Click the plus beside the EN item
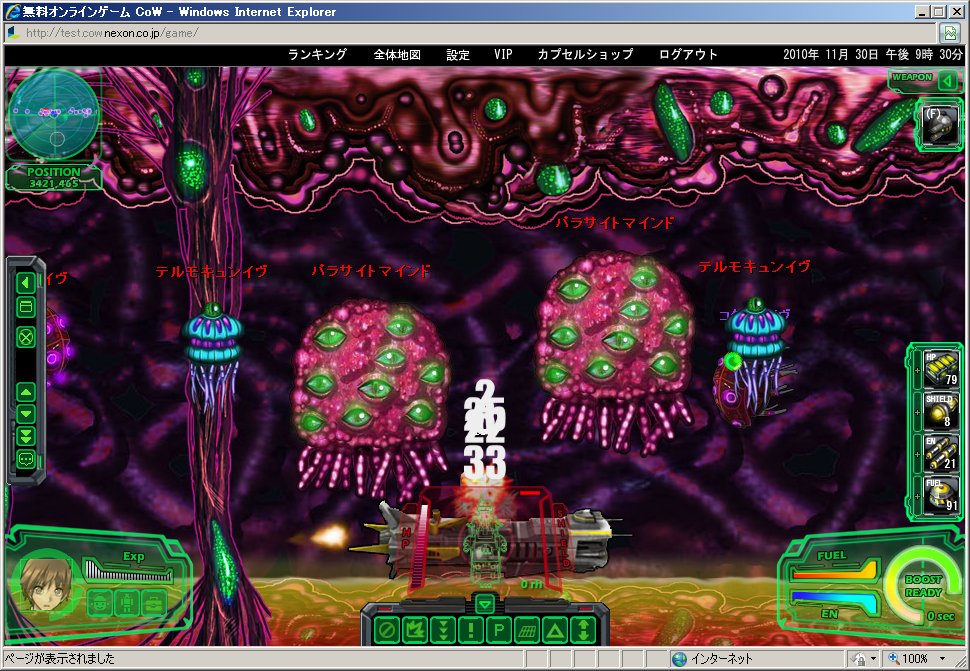Image resolution: width=970 pixels, height=671 pixels. click(917, 454)
